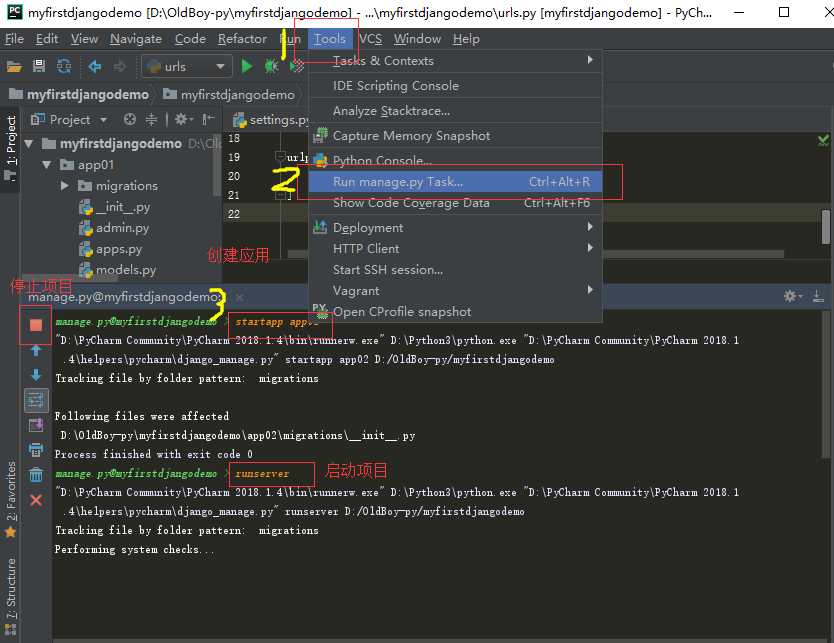
Task: Click the Back navigation arrow
Action: (95, 66)
